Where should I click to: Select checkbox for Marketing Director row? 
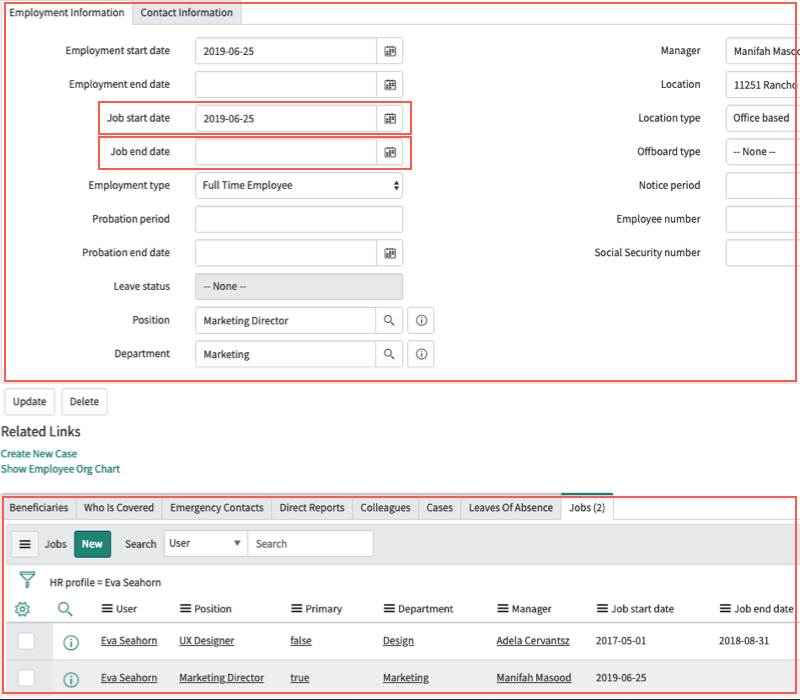point(26,678)
